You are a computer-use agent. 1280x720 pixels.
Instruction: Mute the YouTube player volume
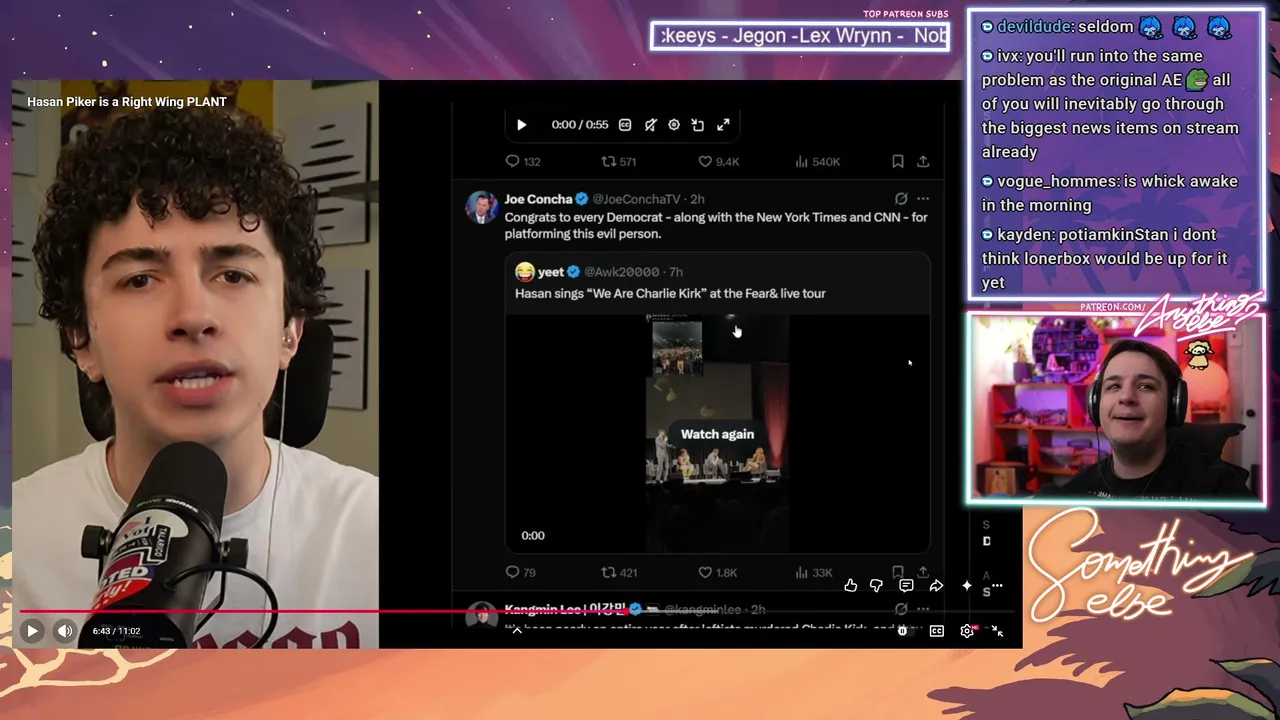[x=65, y=631]
